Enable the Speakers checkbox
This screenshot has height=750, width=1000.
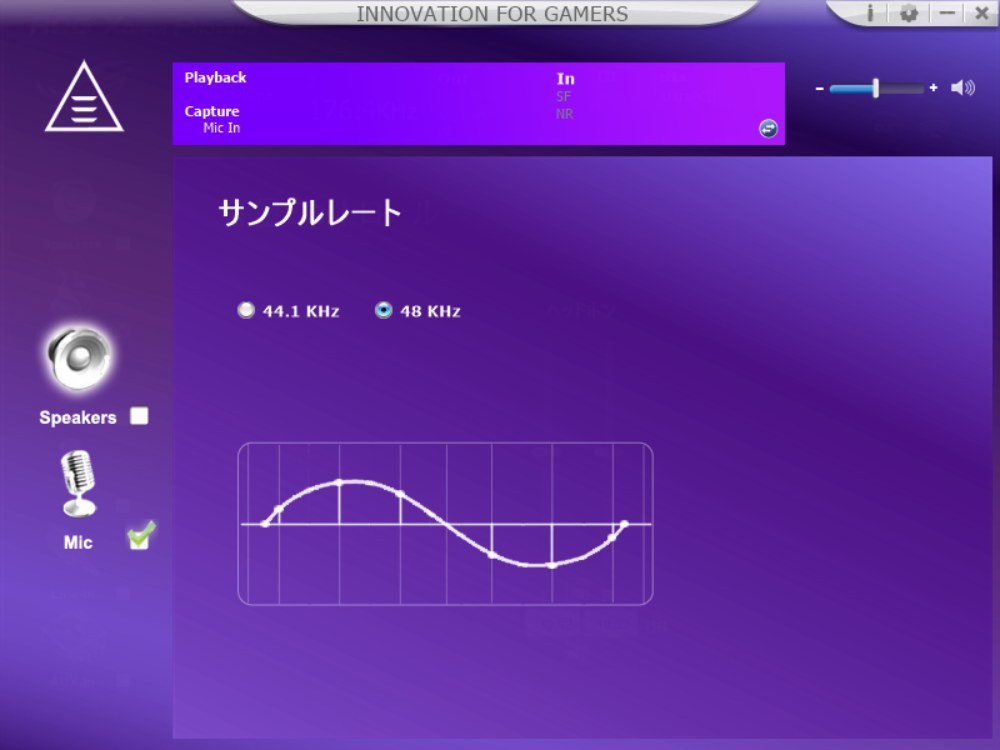pos(139,416)
